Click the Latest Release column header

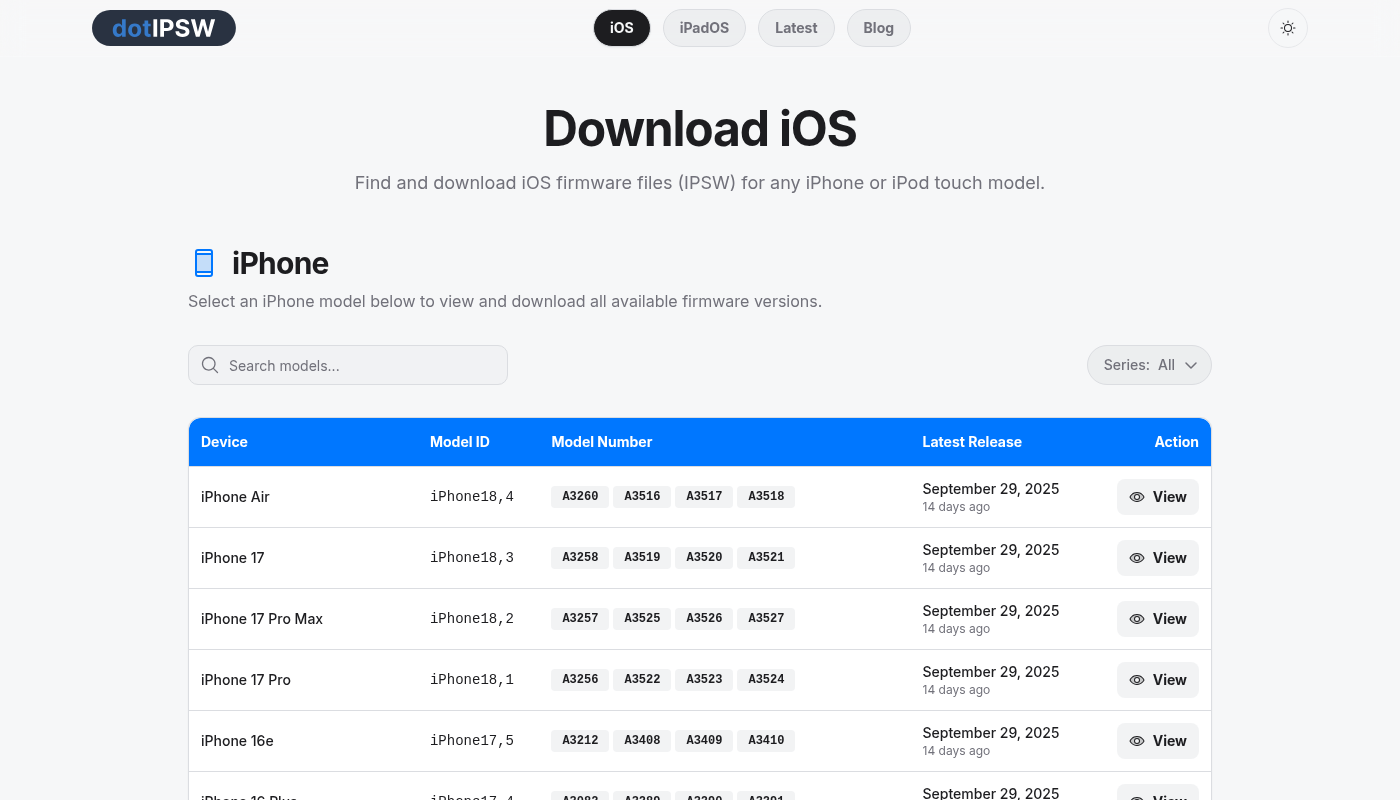point(971,442)
